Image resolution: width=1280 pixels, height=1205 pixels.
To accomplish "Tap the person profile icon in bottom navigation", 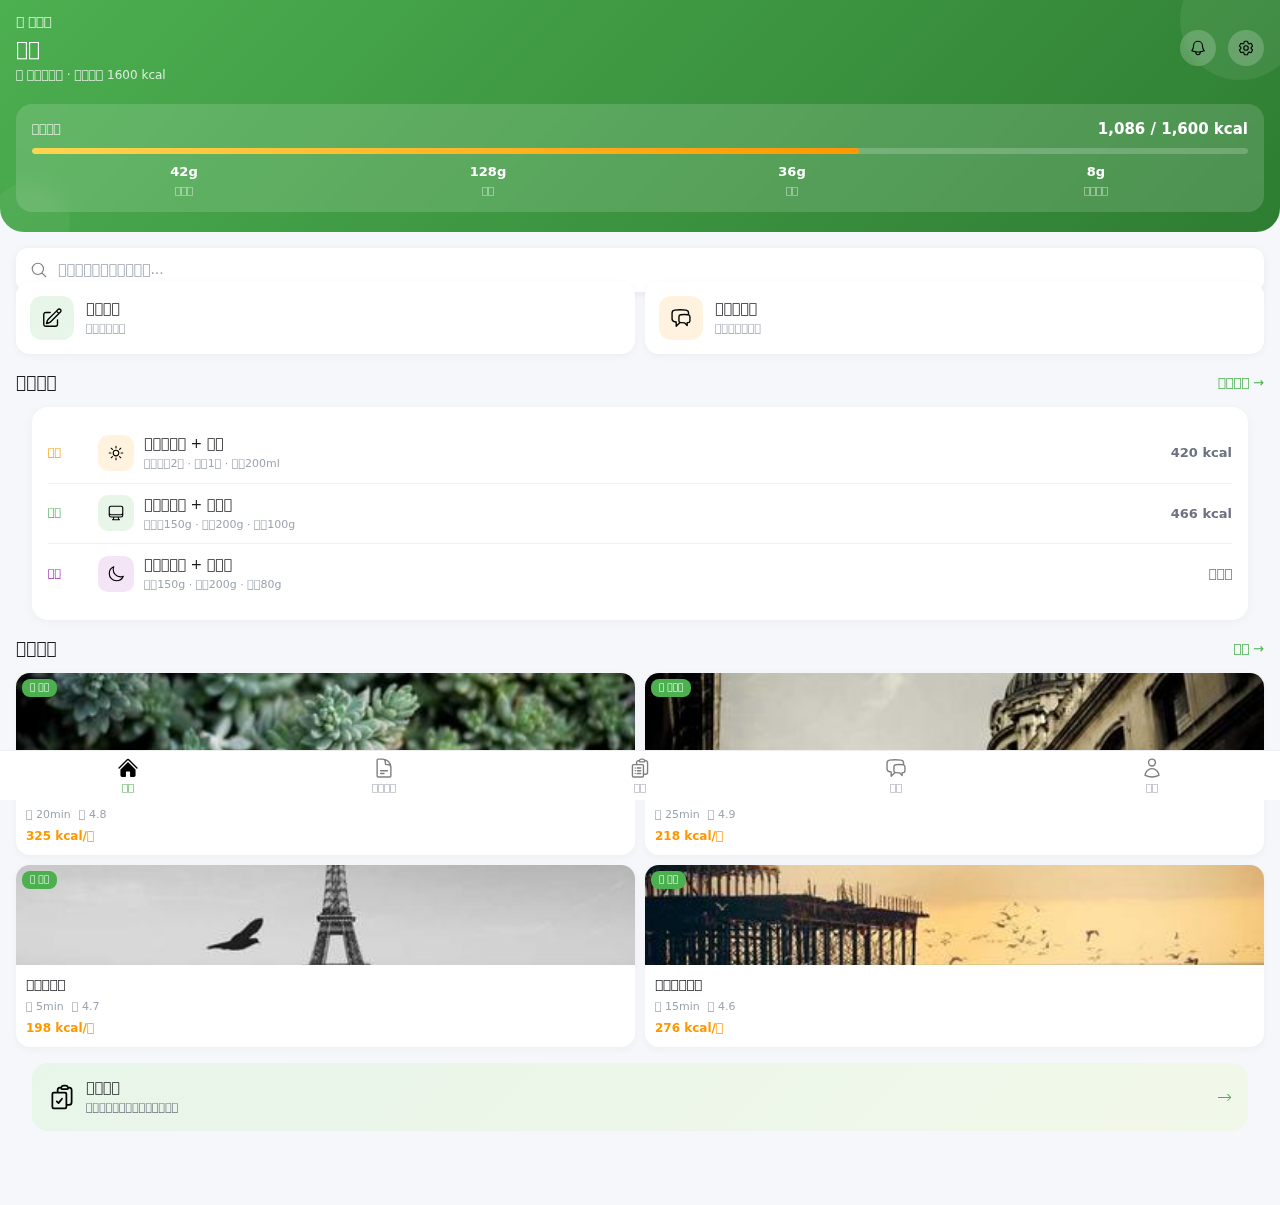I will (1152, 768).
